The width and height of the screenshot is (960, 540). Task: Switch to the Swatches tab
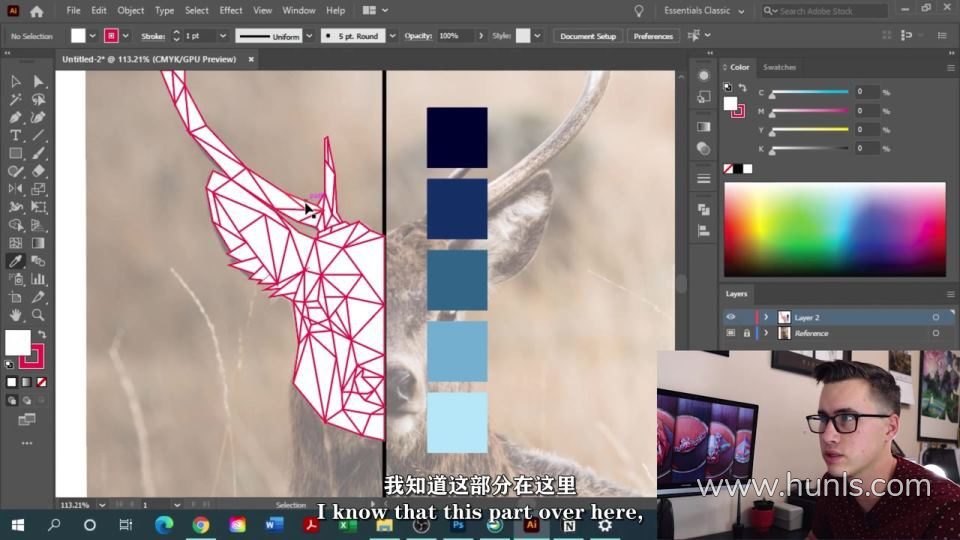pyautogui.click(x=779, y=67)
